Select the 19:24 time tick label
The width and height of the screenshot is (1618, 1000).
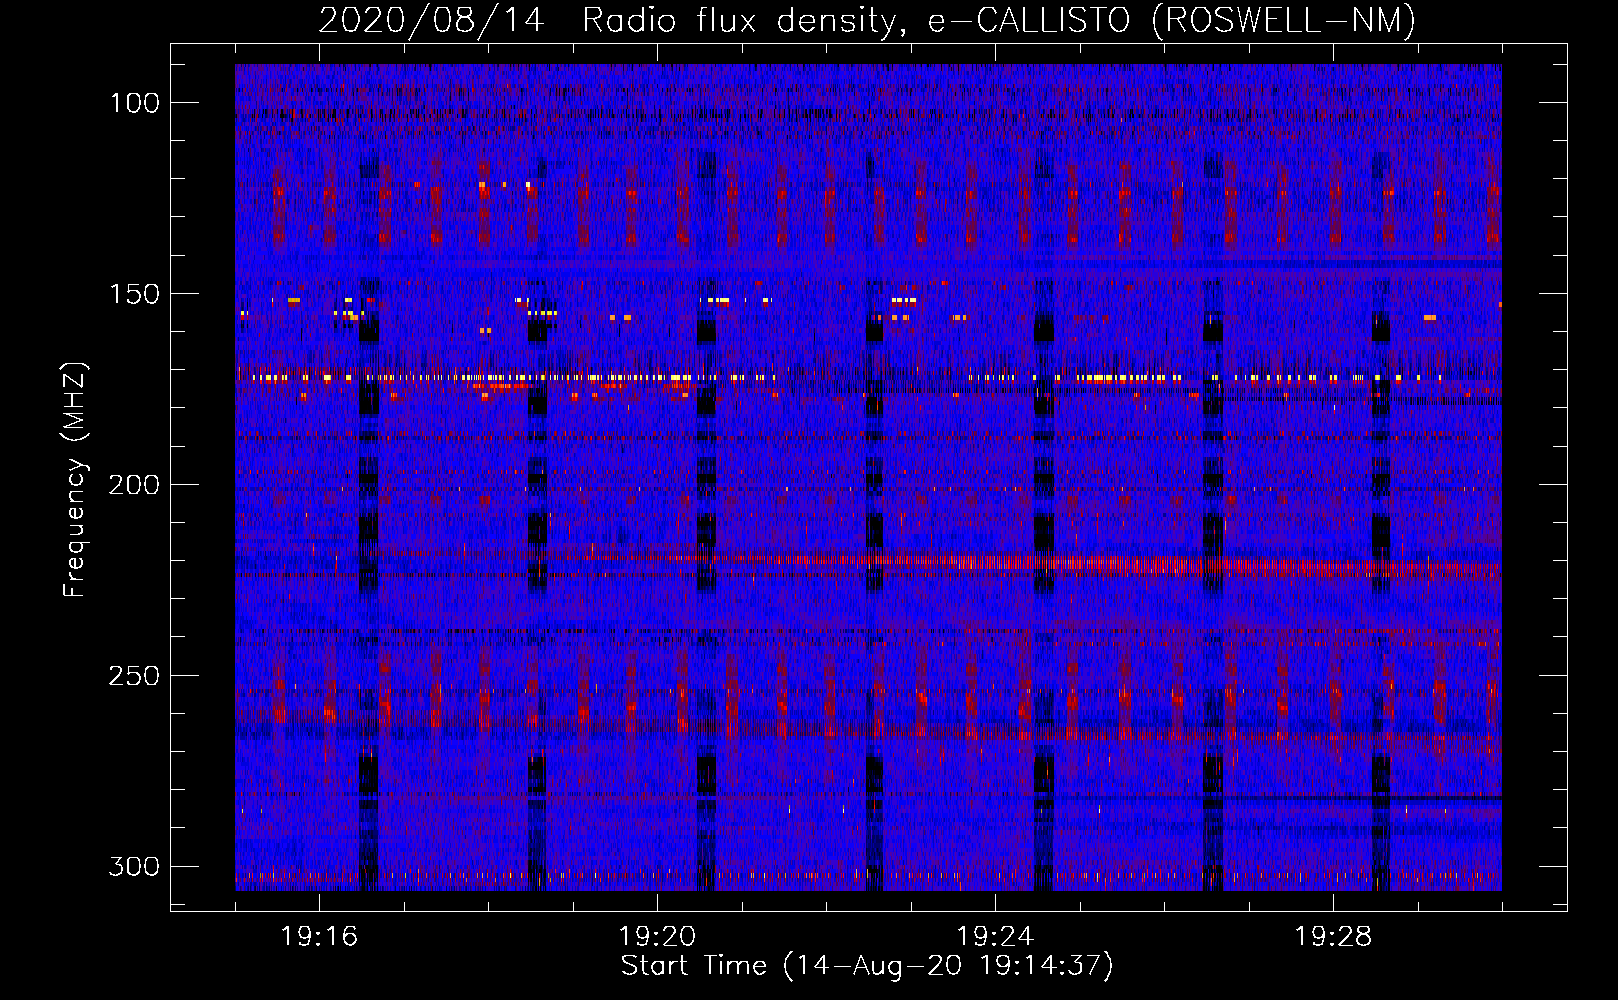pos(995,937)
